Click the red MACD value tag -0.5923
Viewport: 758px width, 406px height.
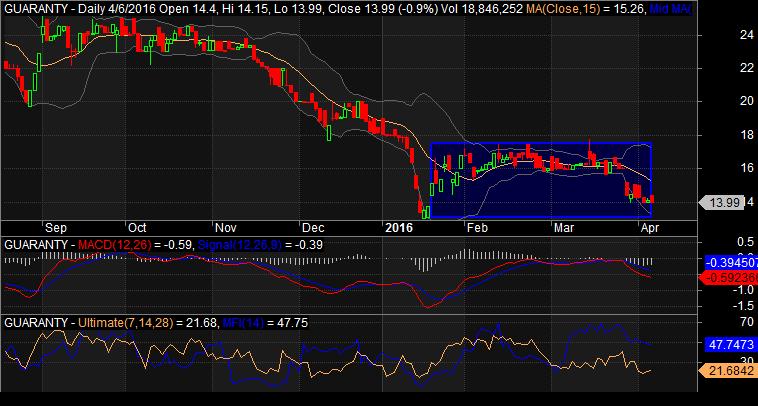731,277
